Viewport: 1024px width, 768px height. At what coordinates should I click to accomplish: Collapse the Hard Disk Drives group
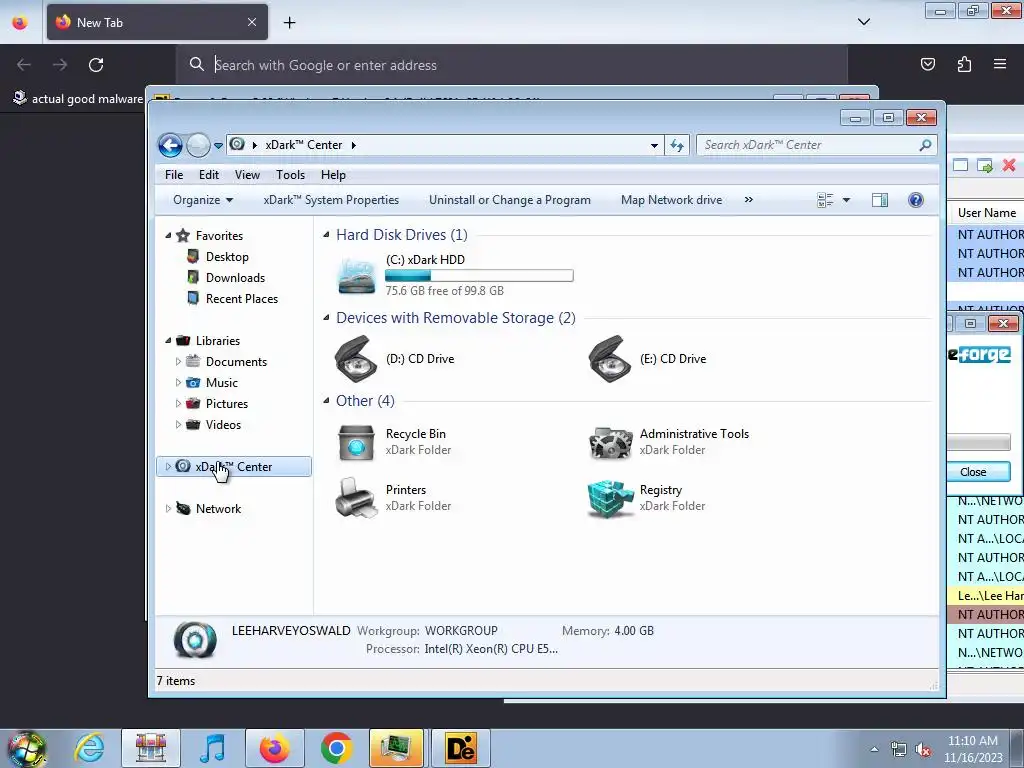326,234
